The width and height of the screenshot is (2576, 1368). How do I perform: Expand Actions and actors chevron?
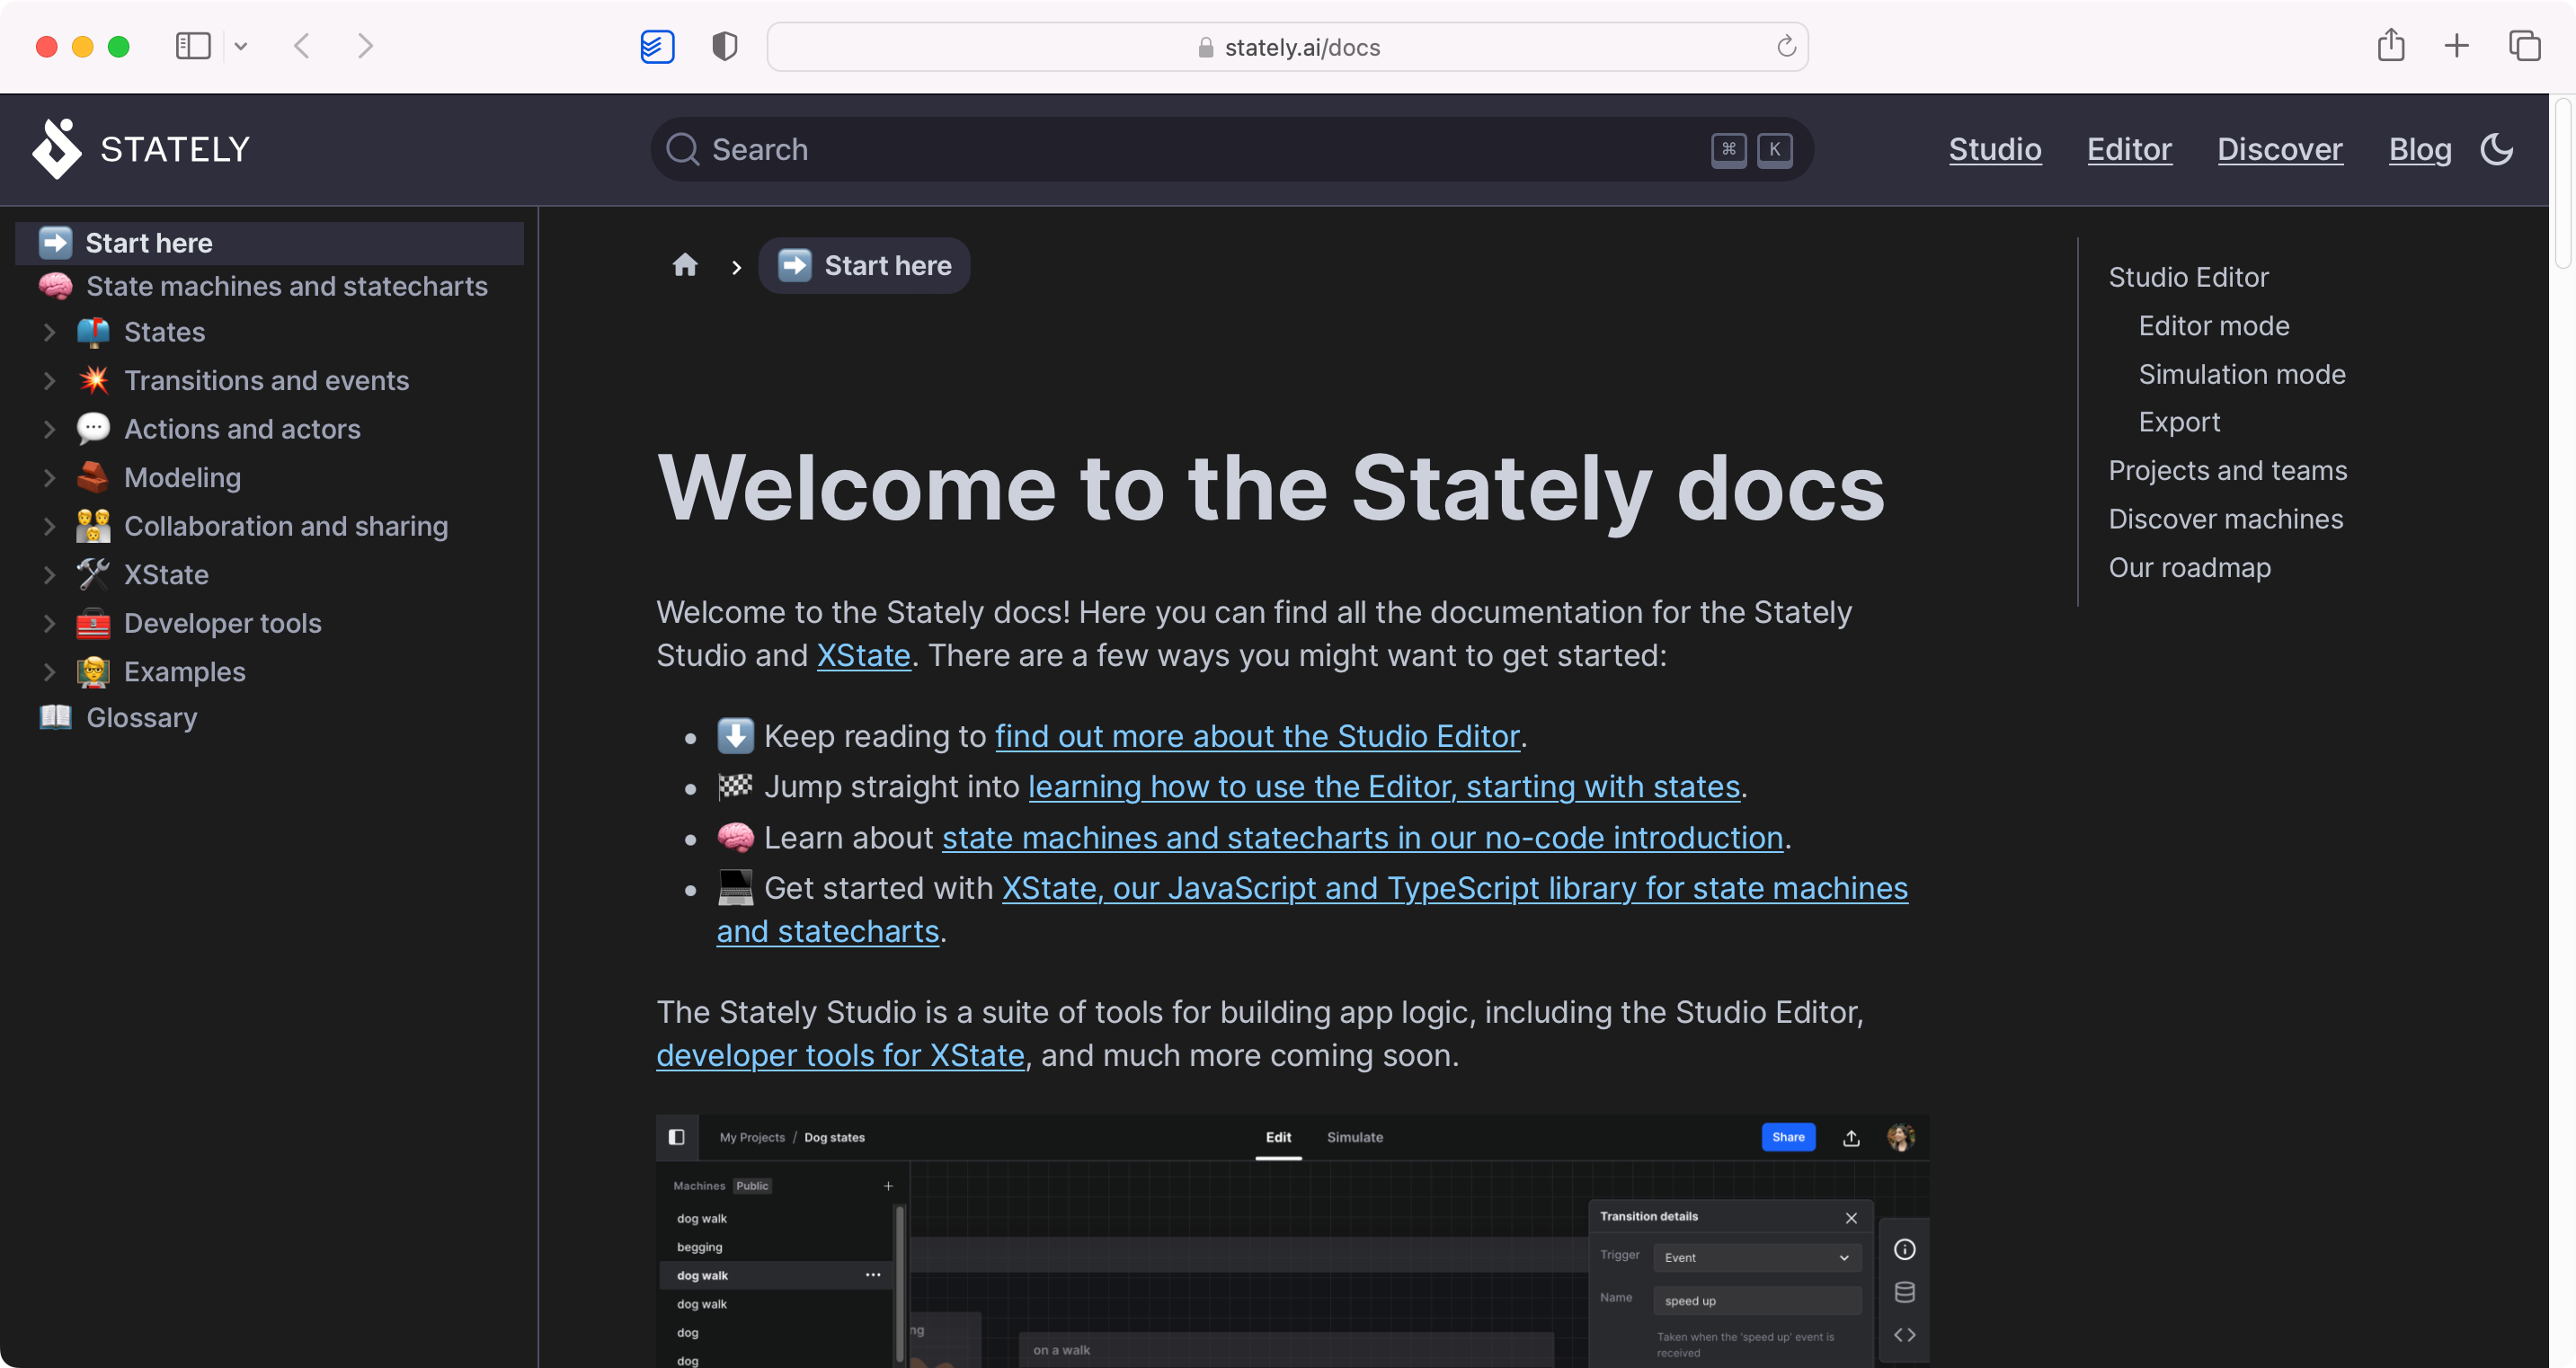tap(48, 429)
